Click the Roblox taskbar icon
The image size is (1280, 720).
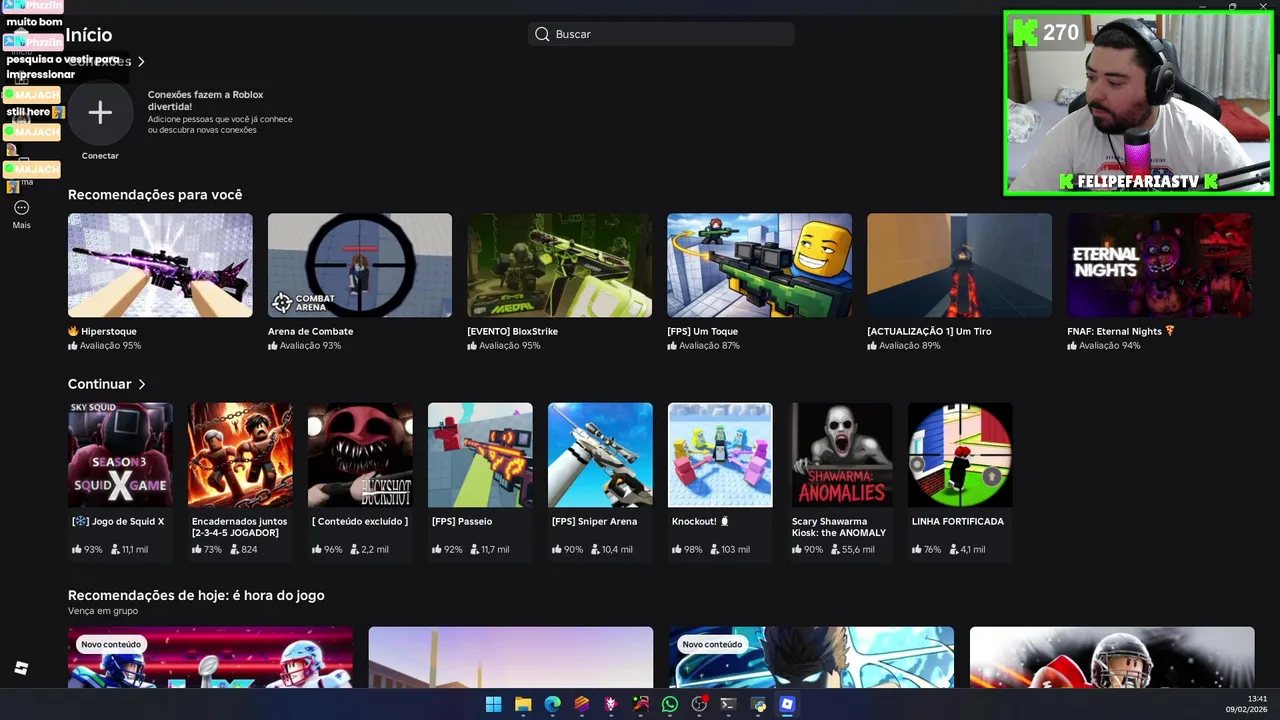(x=787, y=704)
